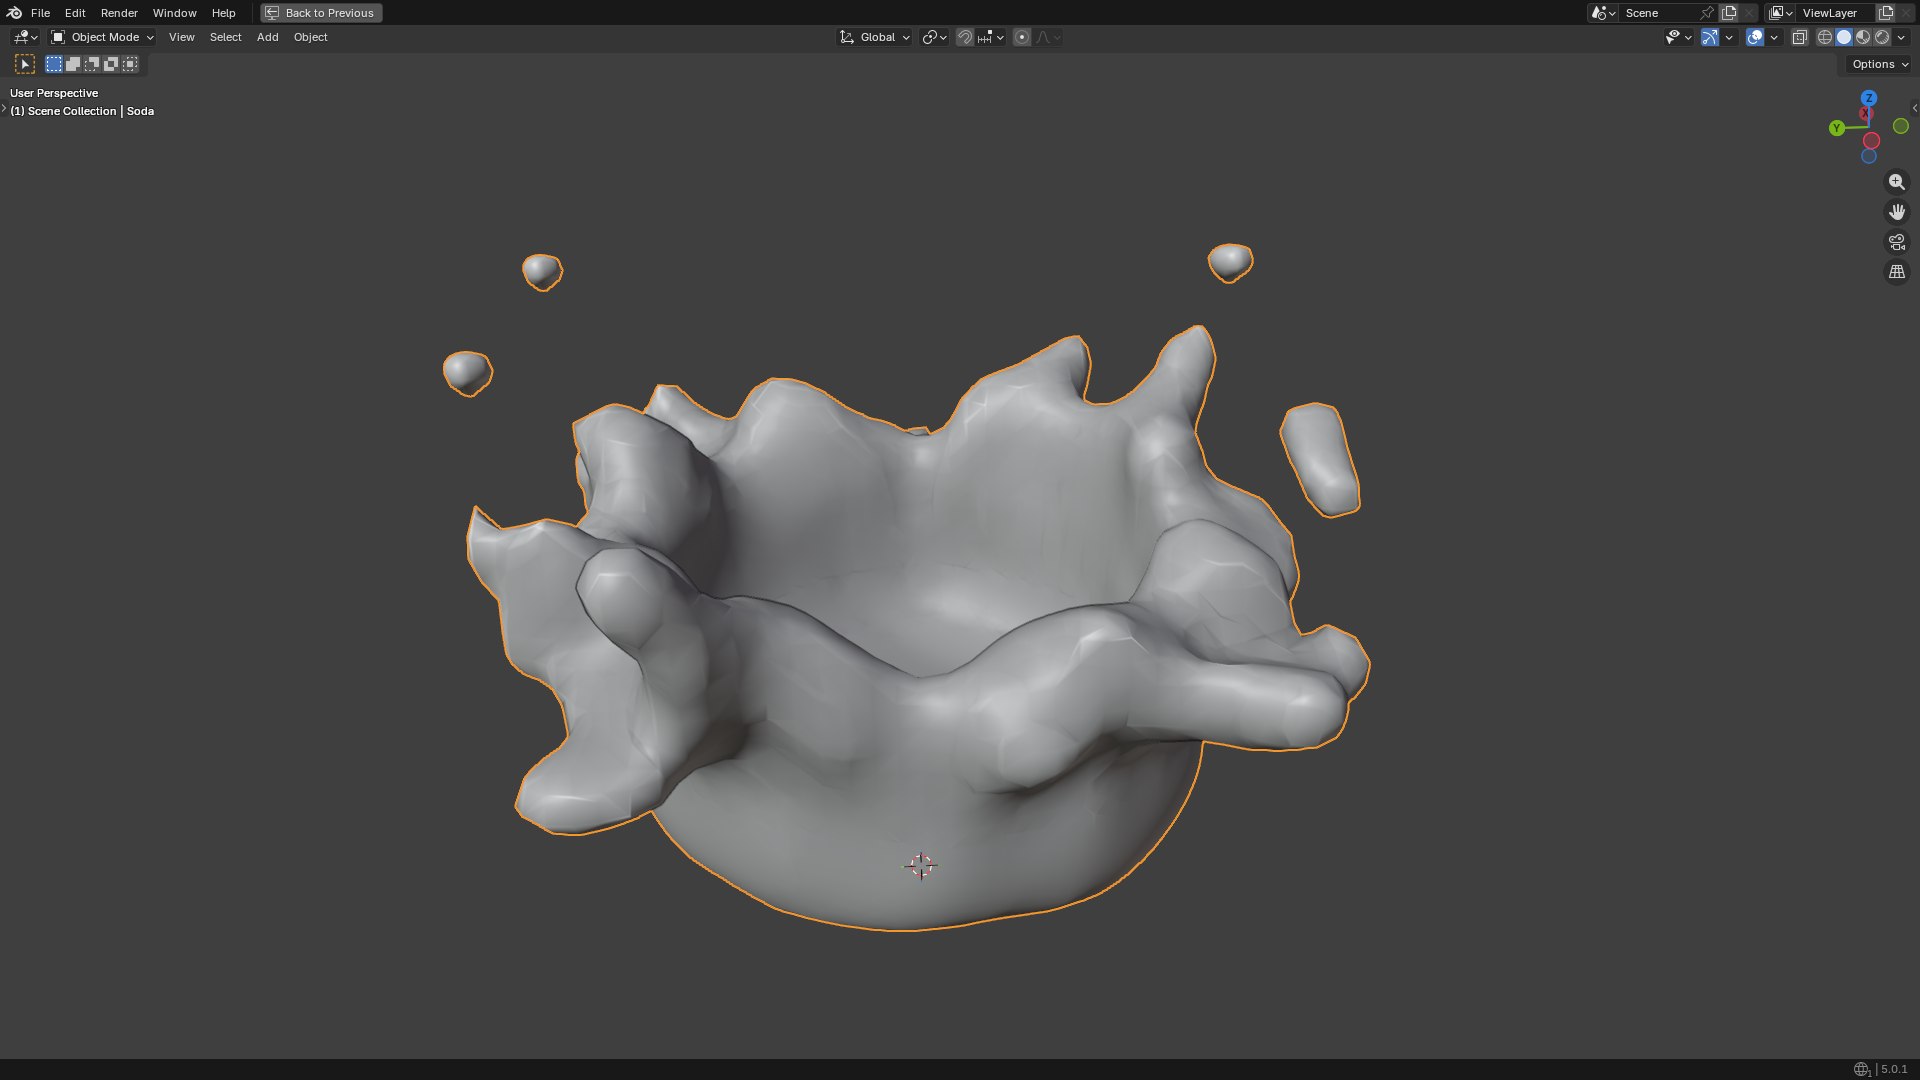Click the ViewLayer name field

(1836, 13)
